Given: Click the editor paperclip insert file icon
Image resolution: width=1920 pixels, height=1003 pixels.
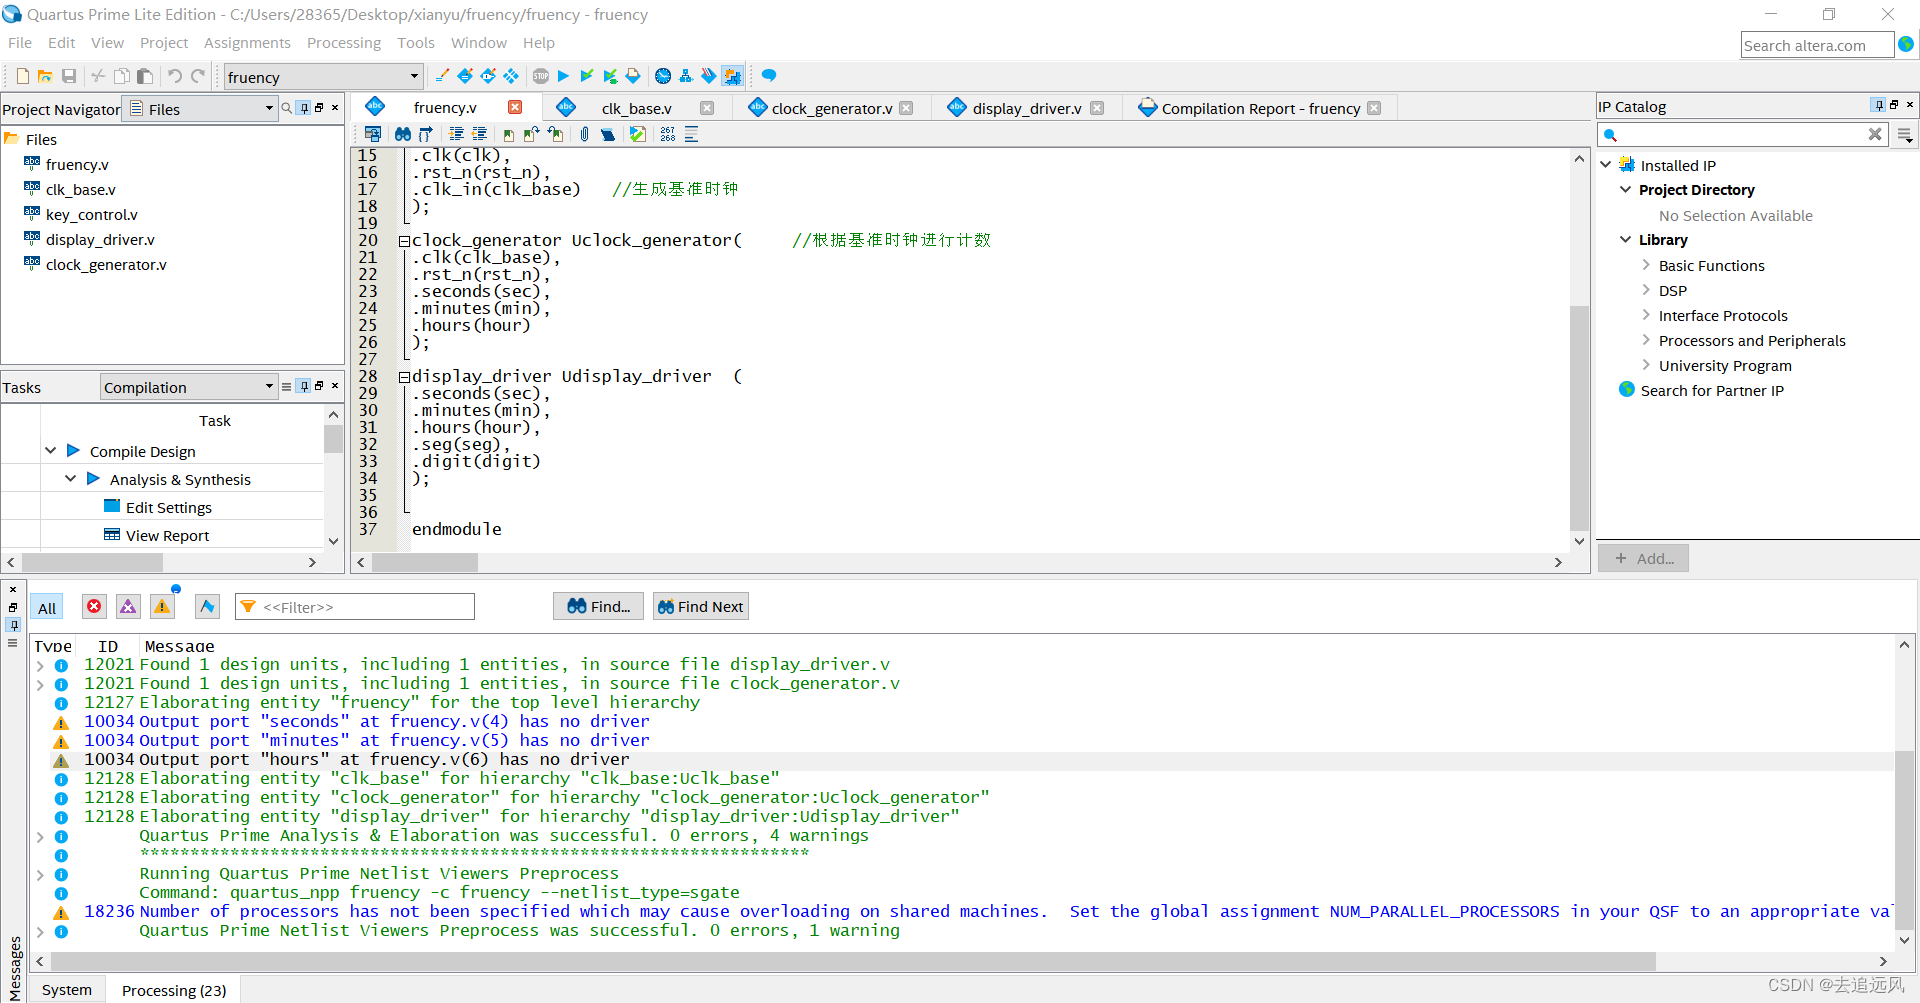Looking at the screenshot, I should point(585,134).
